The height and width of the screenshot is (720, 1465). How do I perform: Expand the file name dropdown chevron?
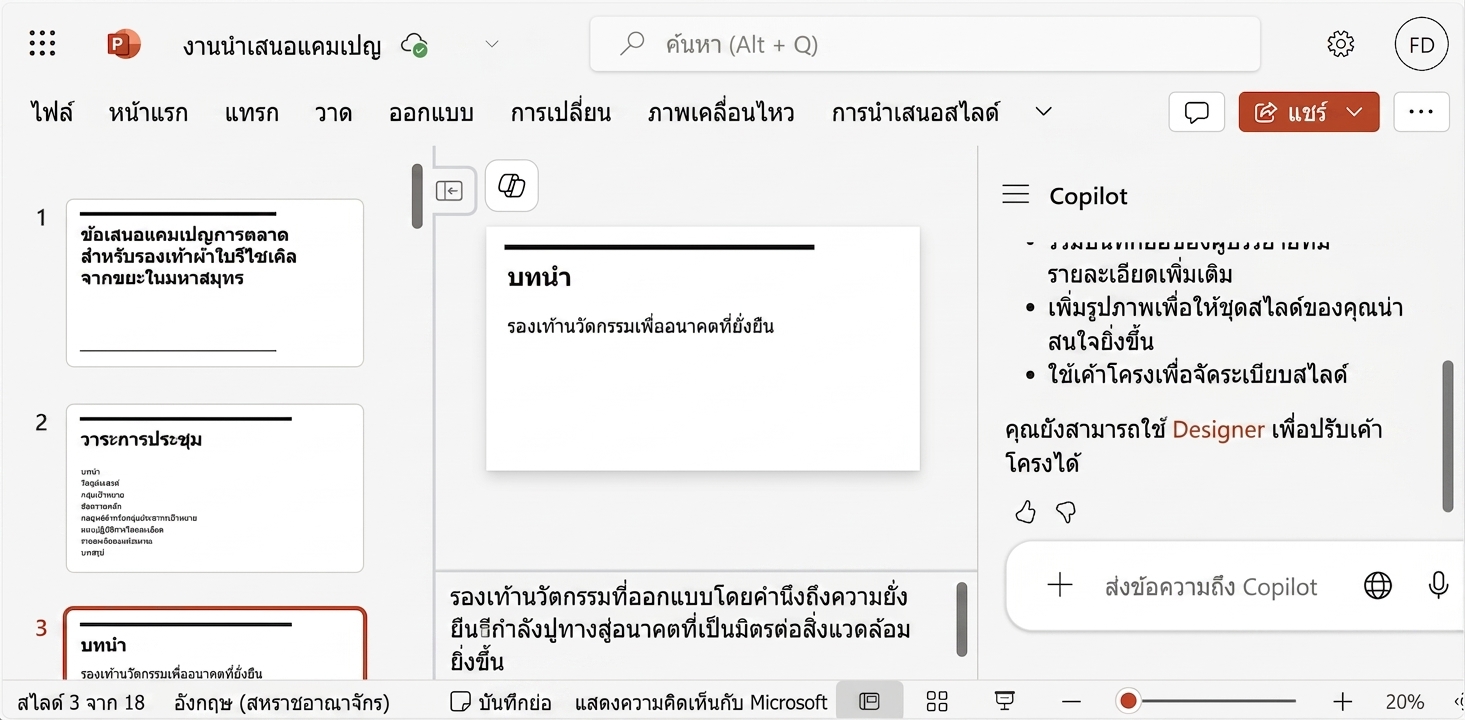pyautogui.click(x=491, y=44)
